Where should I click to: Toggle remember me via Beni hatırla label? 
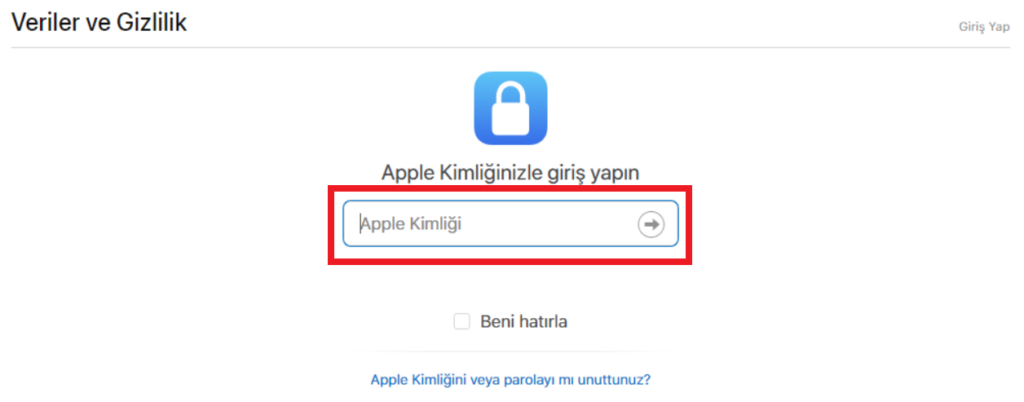524,322
